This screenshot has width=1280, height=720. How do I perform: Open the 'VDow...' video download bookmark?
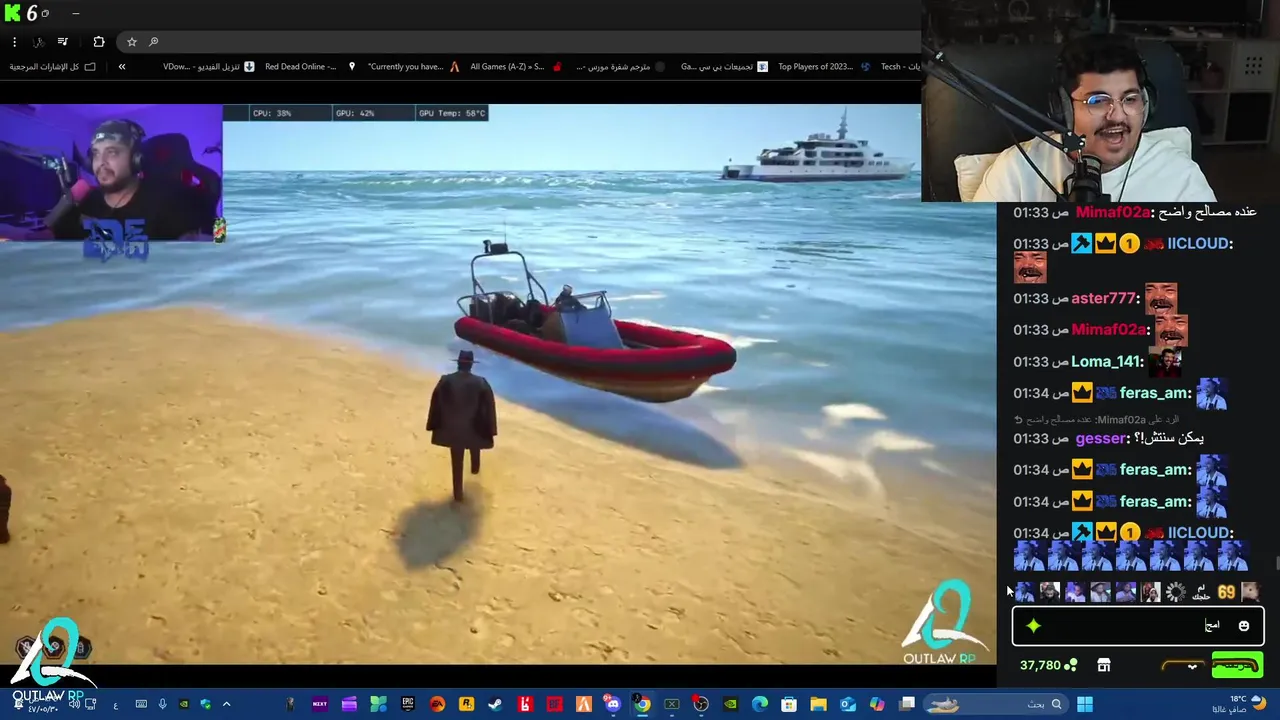208,67
